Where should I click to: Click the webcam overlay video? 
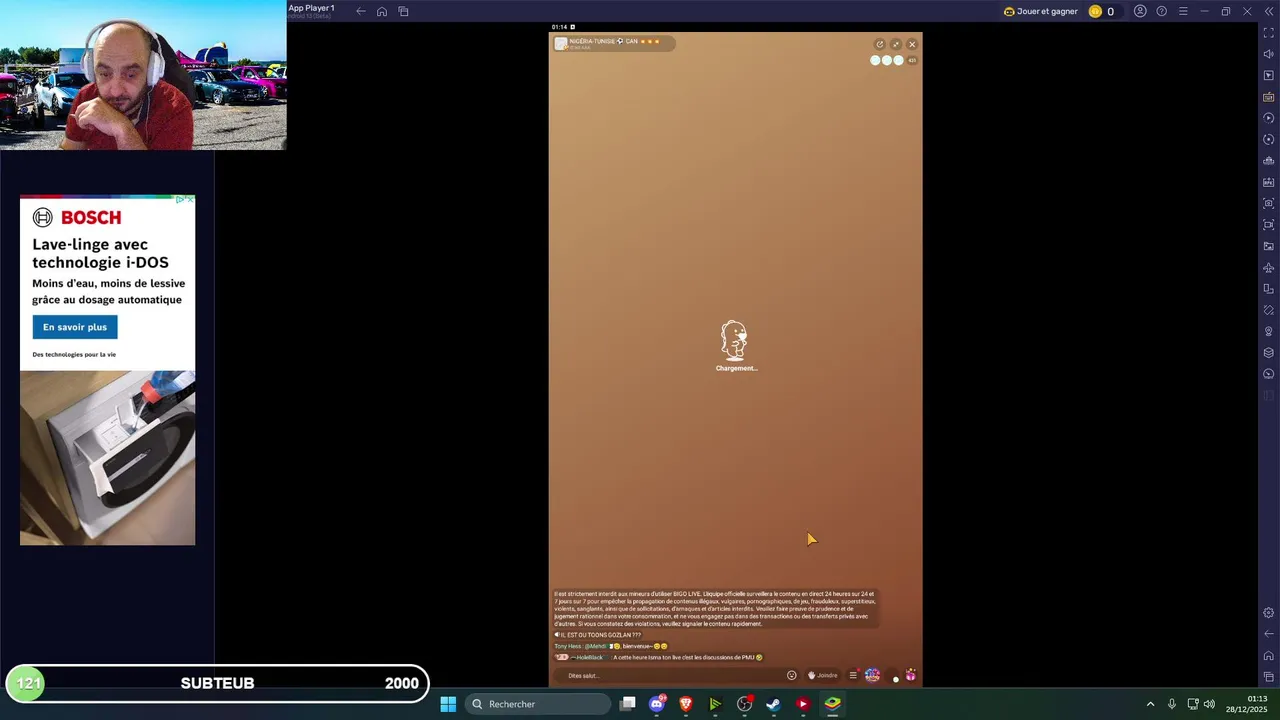click(x=143, y=75)
